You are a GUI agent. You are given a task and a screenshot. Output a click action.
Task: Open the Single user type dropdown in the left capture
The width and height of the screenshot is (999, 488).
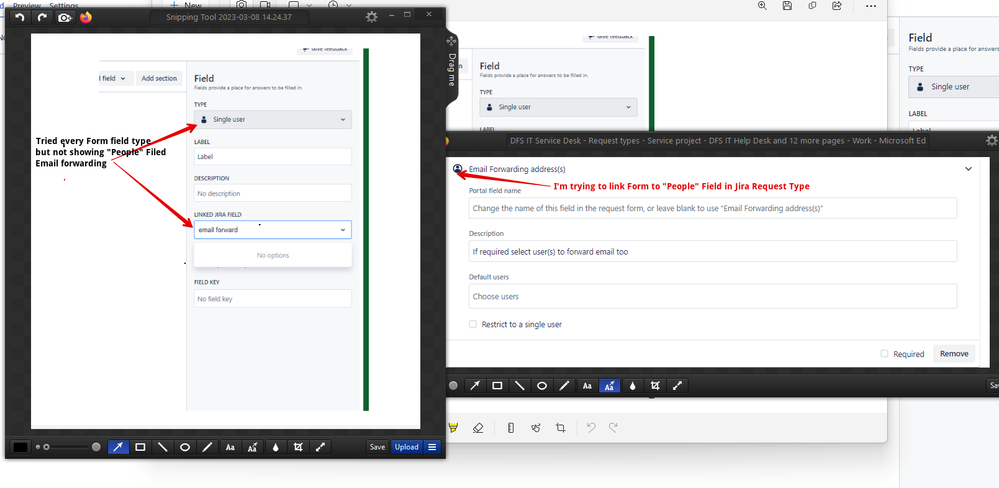pos(273,119)
